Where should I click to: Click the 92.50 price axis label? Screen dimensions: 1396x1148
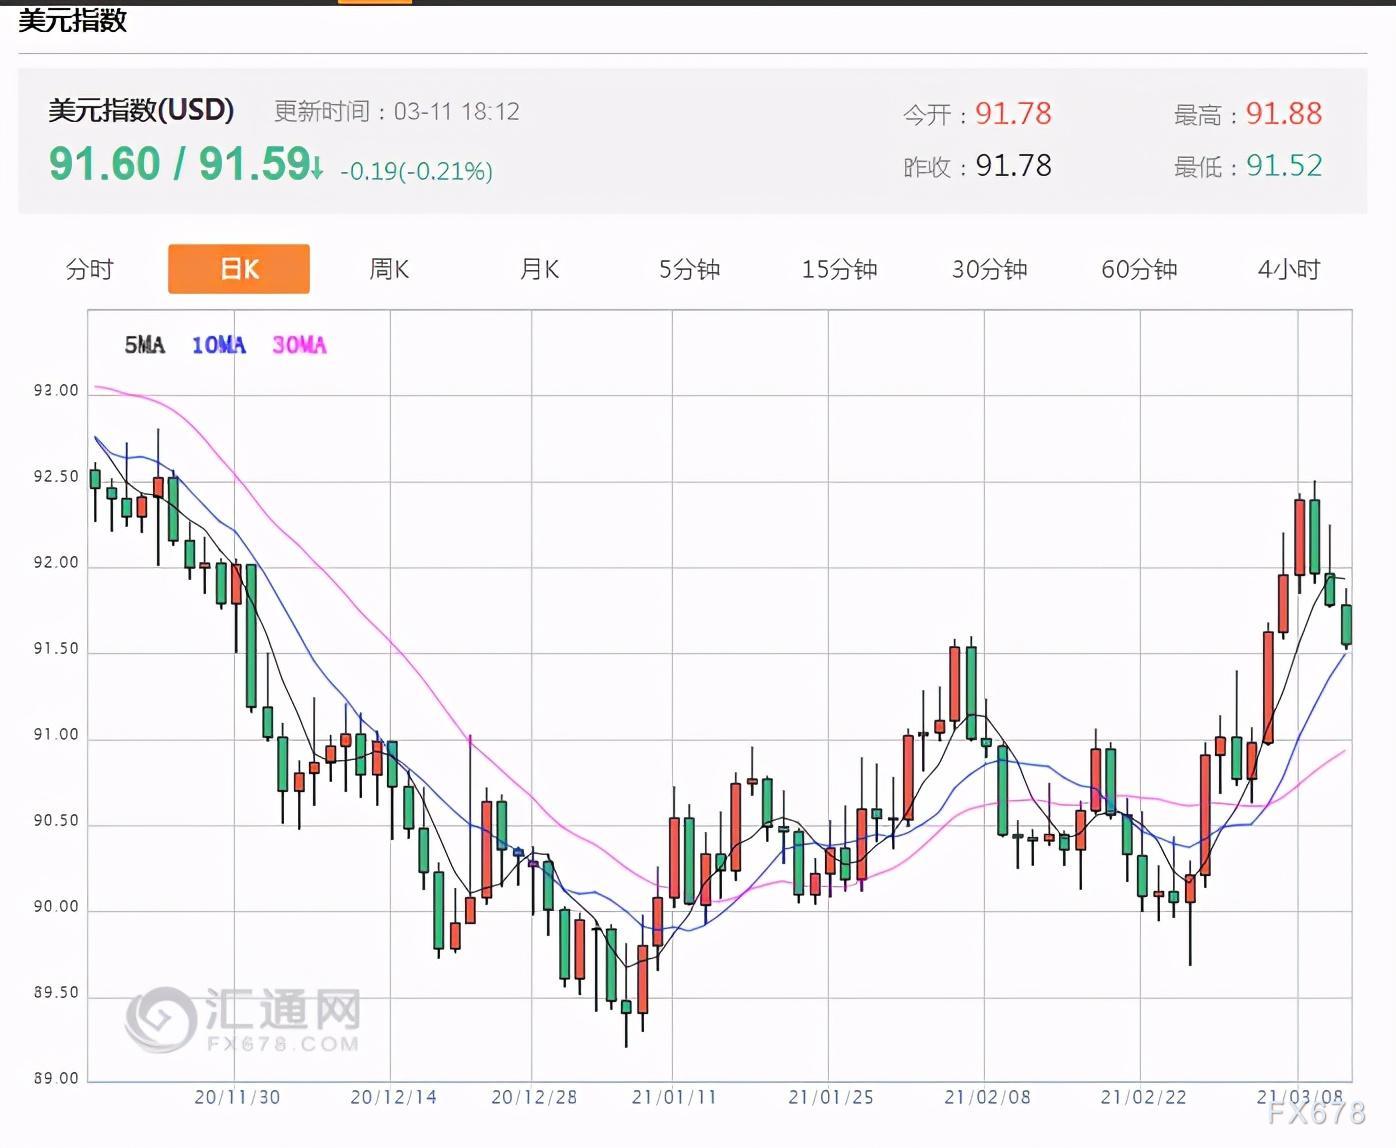coord(56,476)
